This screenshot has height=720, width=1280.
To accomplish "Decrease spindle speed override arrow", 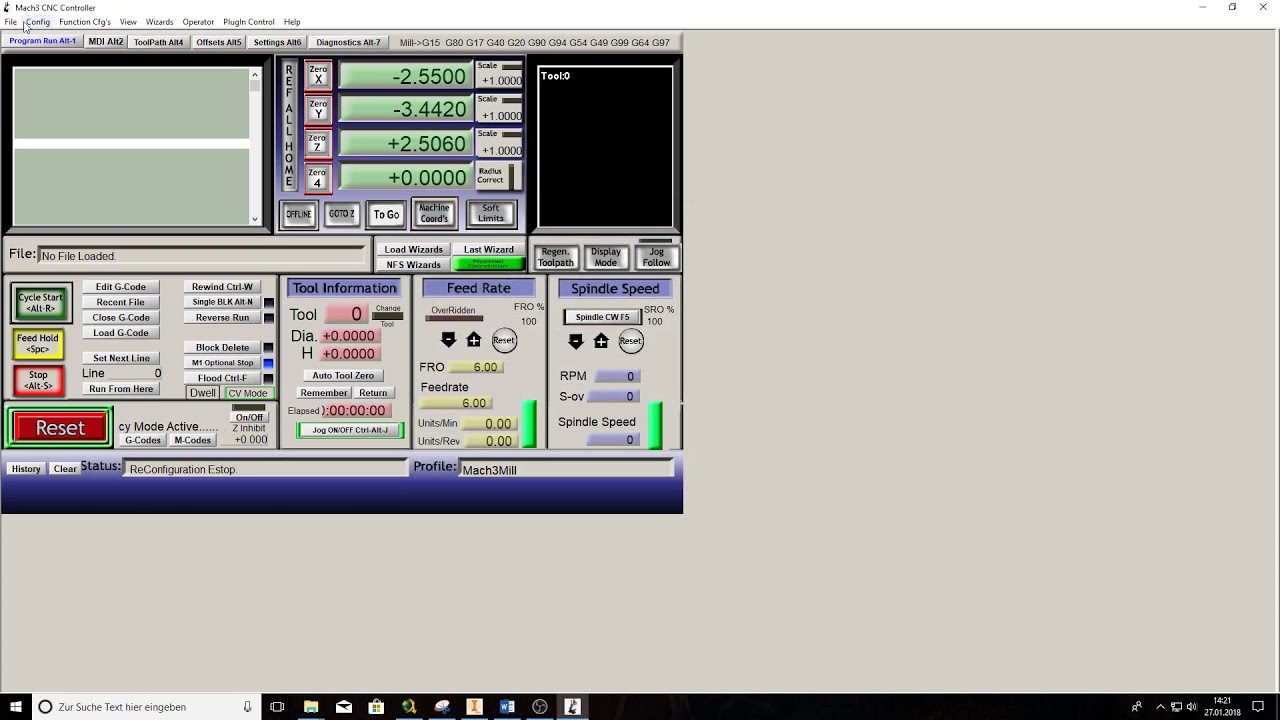I will tap(575, 341).
